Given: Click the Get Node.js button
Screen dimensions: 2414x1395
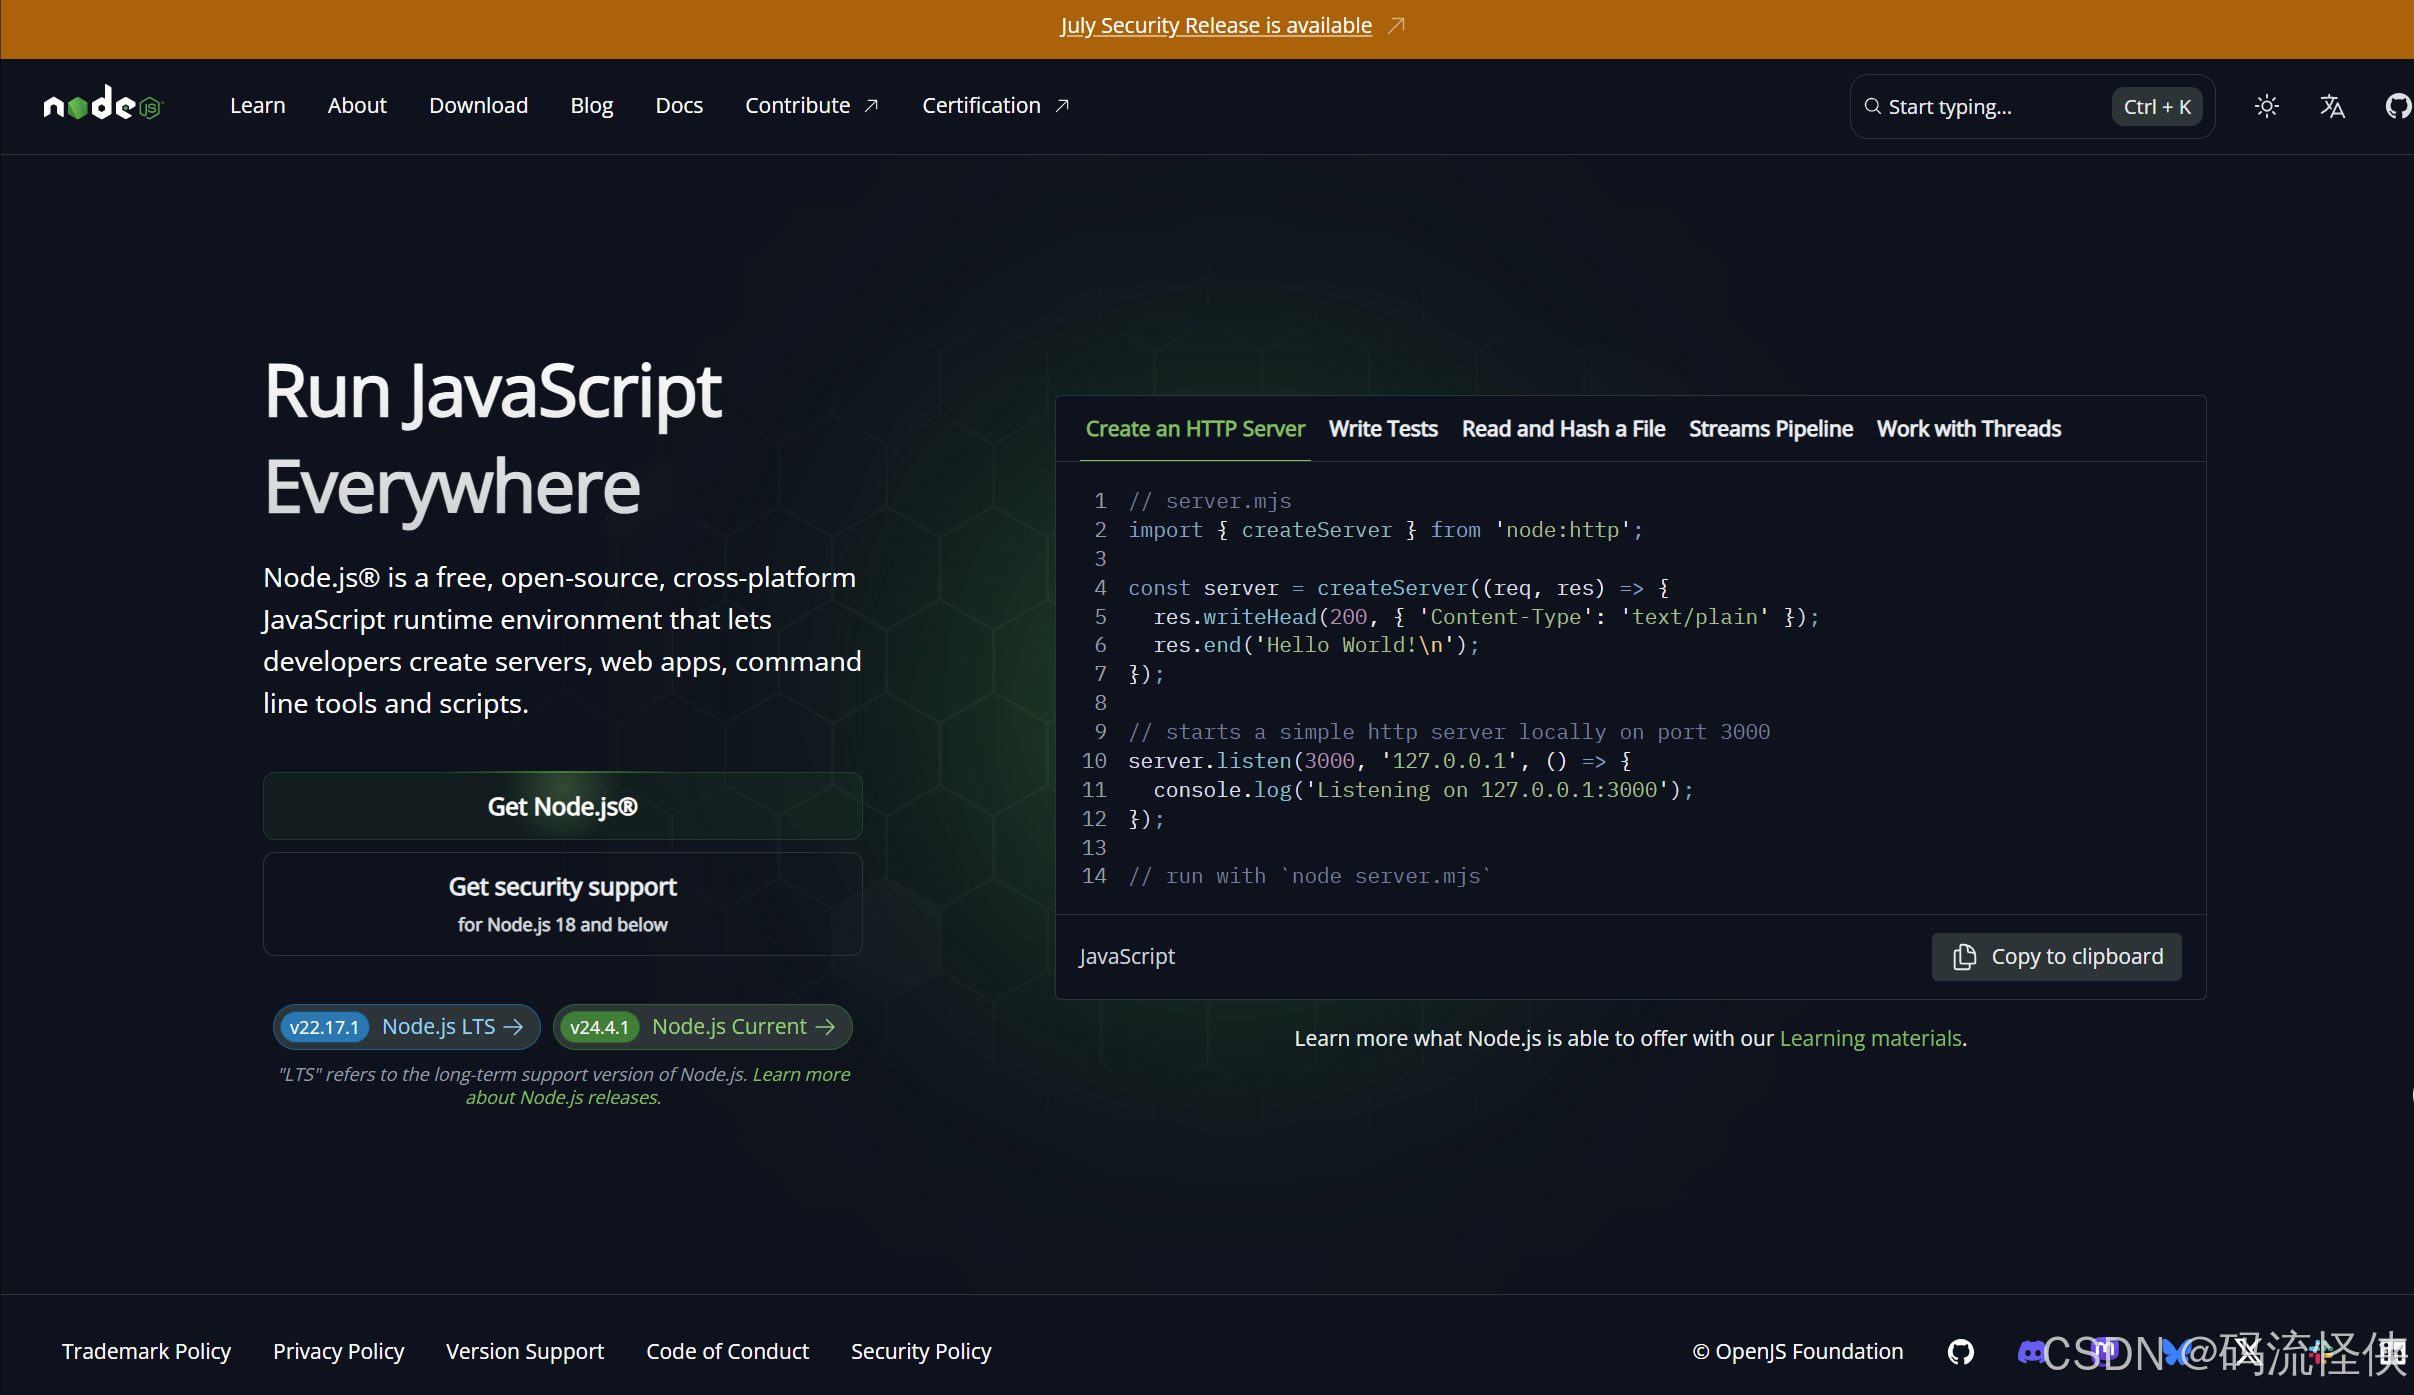Looking at the screenshot, I should 562,806.
